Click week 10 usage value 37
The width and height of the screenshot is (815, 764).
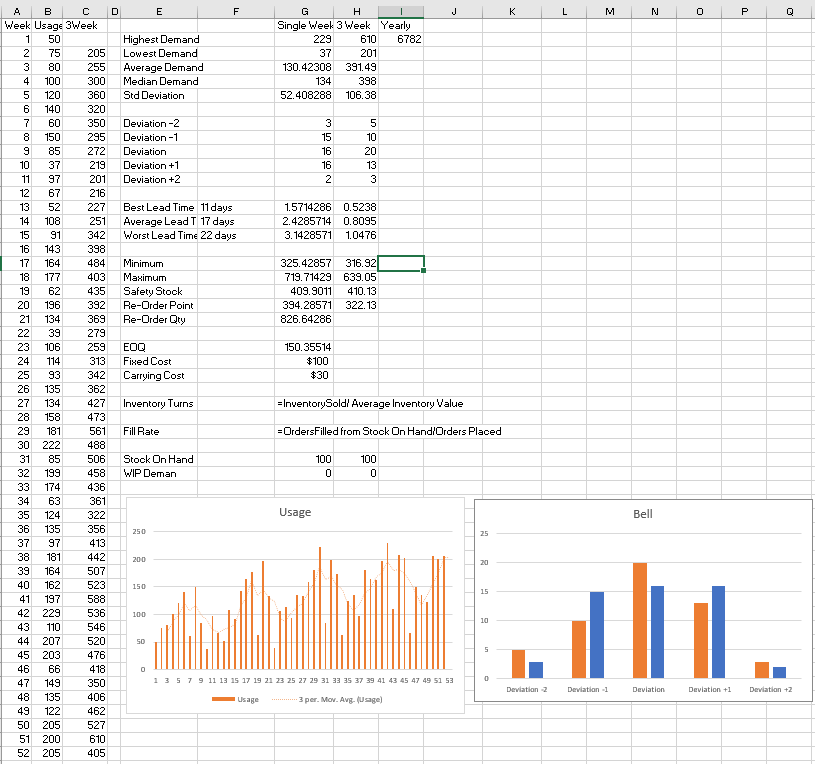47,165
